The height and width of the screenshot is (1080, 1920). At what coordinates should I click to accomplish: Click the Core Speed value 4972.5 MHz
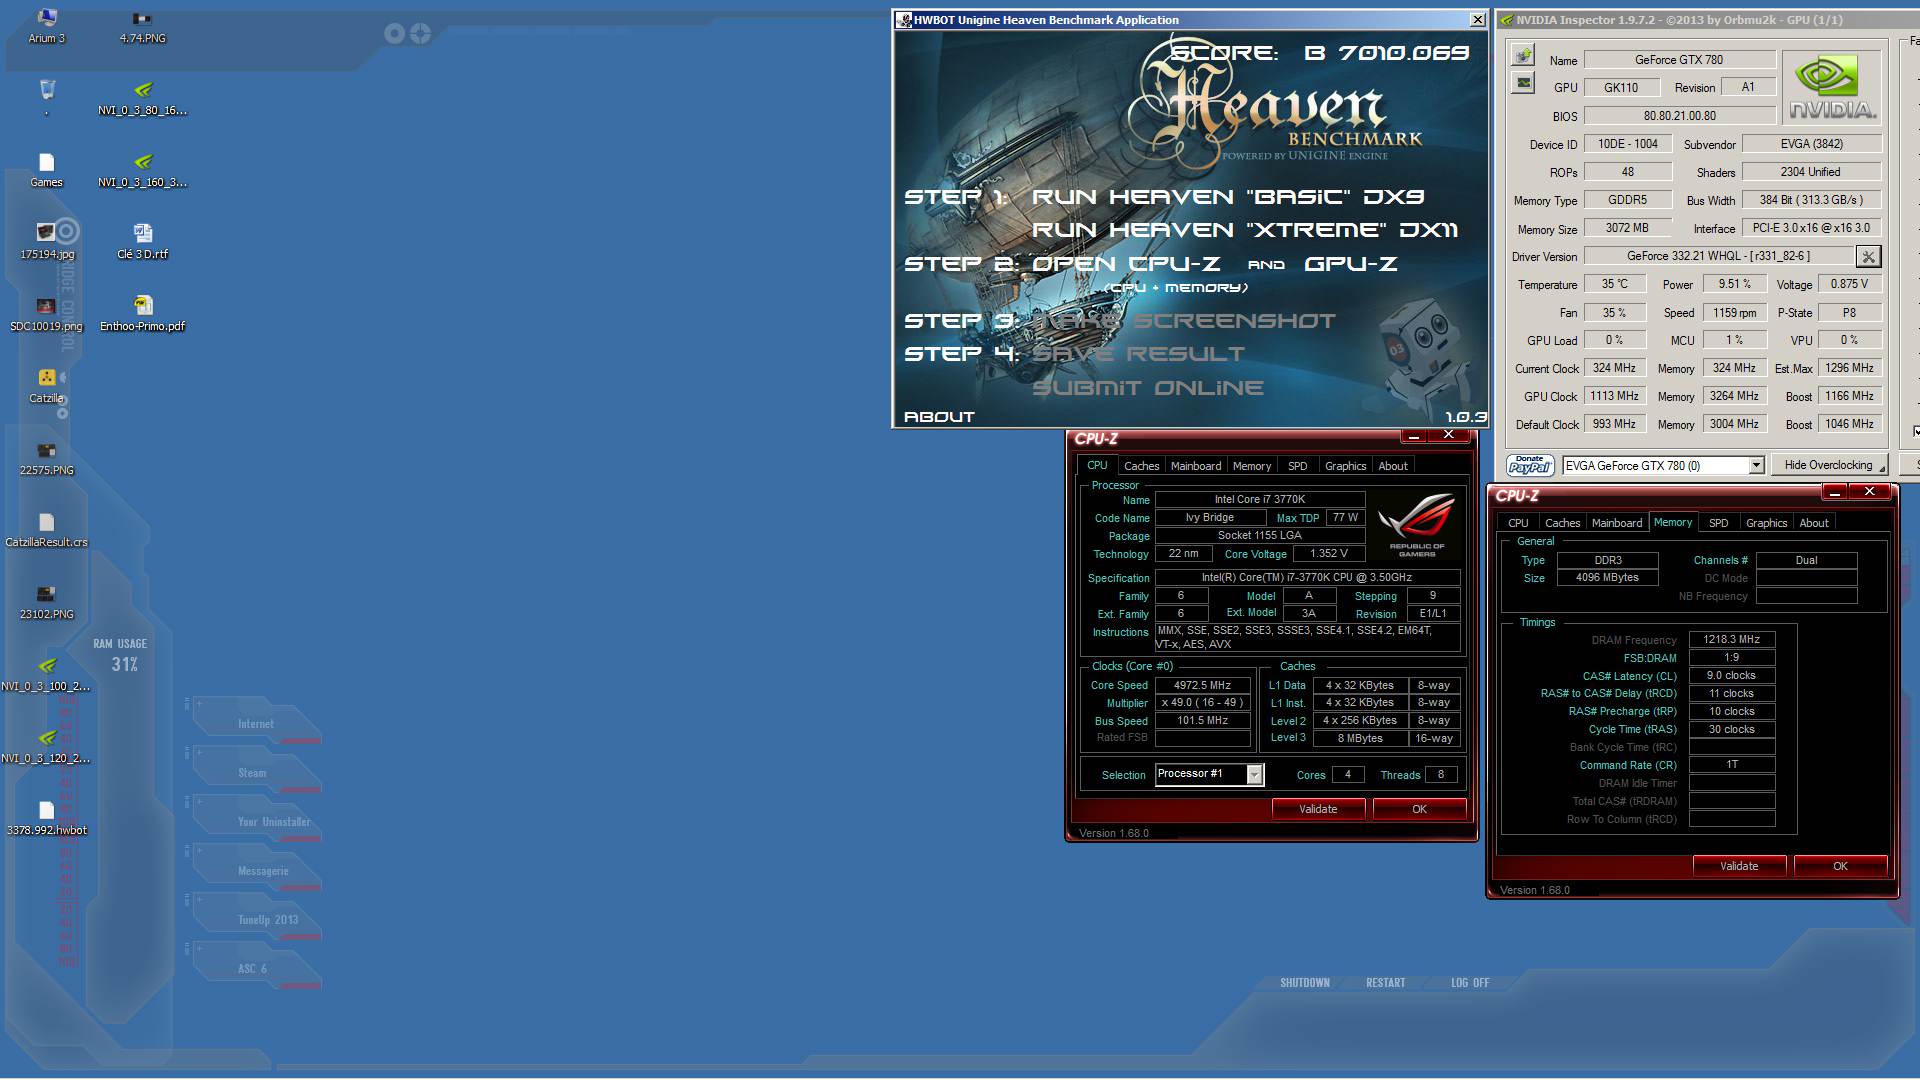(1203, 685)
